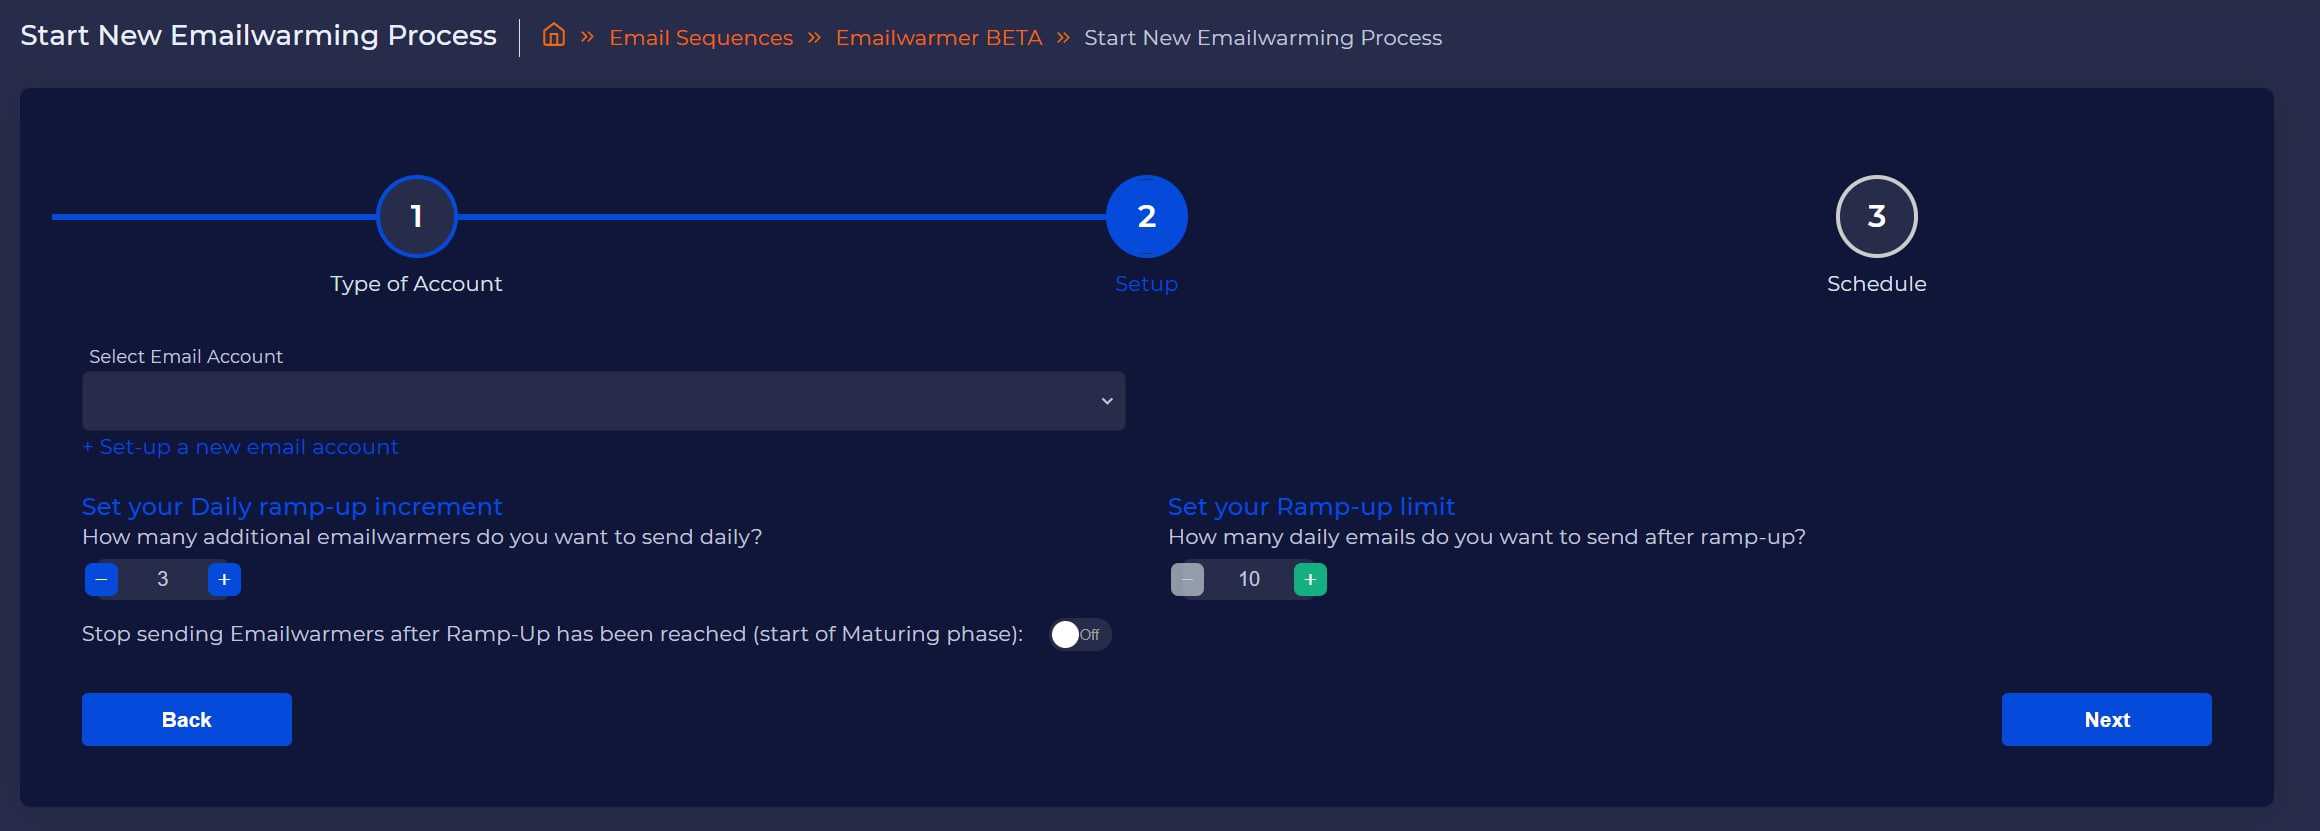Go to step 1 Type of Account
This screenshot has width=2320, height=831.
tap(416, 216)
